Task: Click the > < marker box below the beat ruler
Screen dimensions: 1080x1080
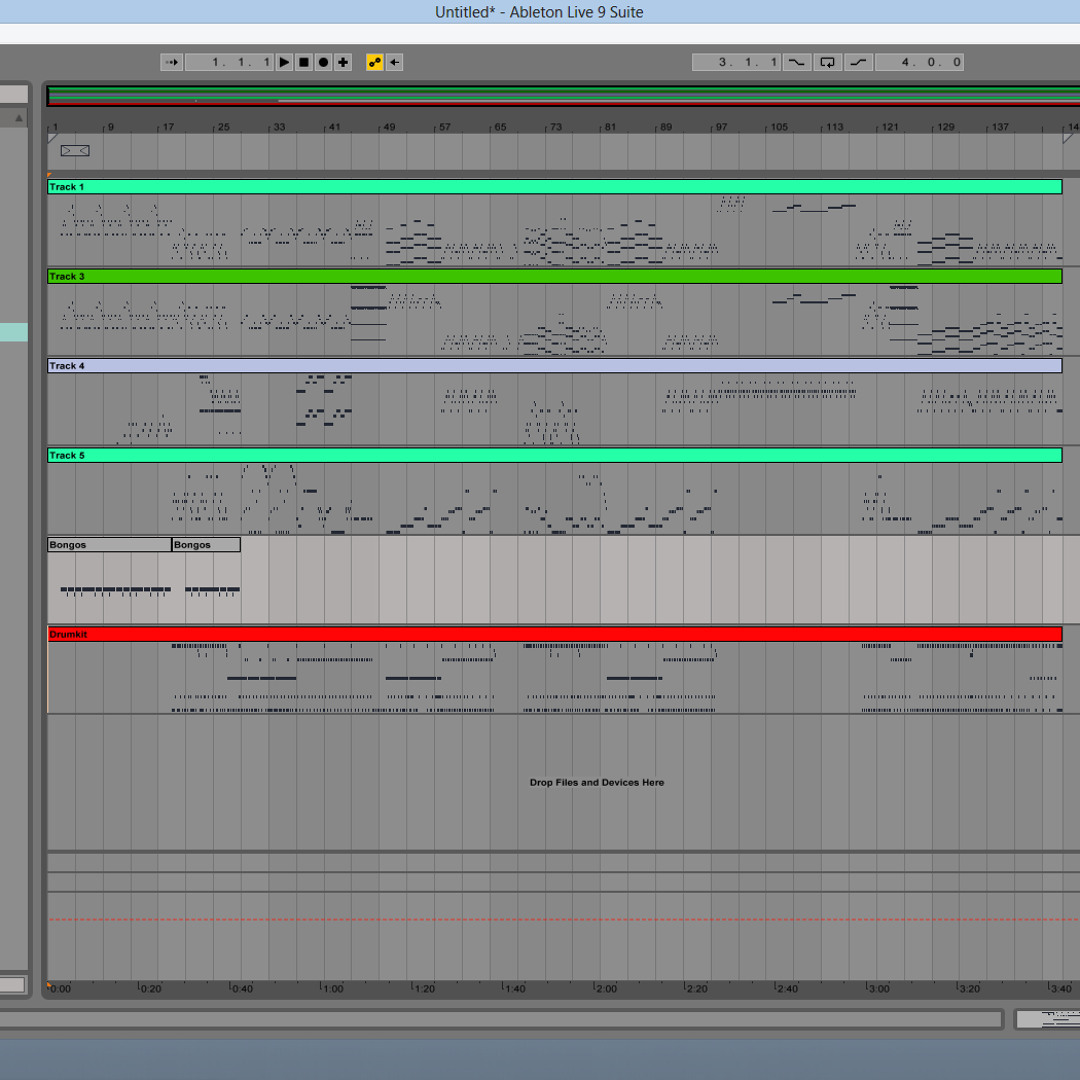Action: pos(73,150)
